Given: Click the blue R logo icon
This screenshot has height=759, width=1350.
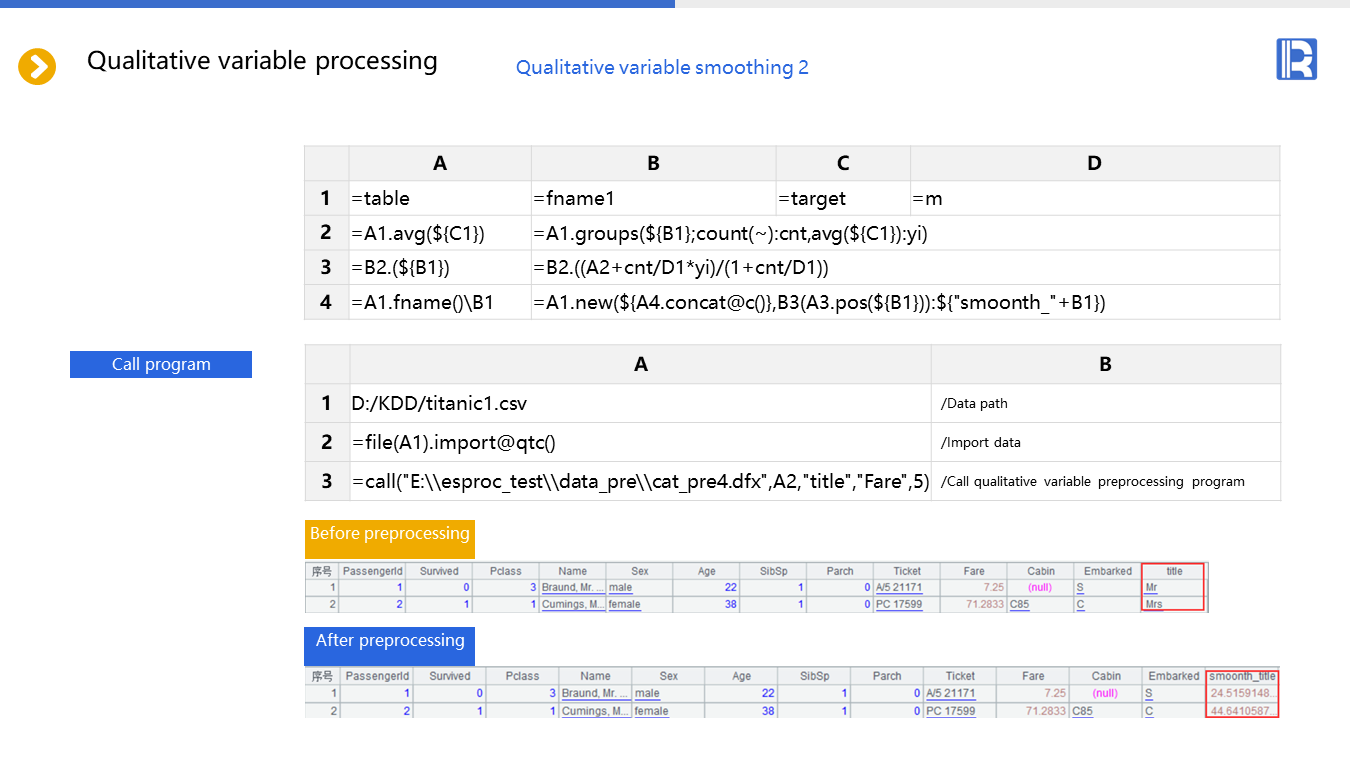Looking at the screenshot, I should (1296, 59).
